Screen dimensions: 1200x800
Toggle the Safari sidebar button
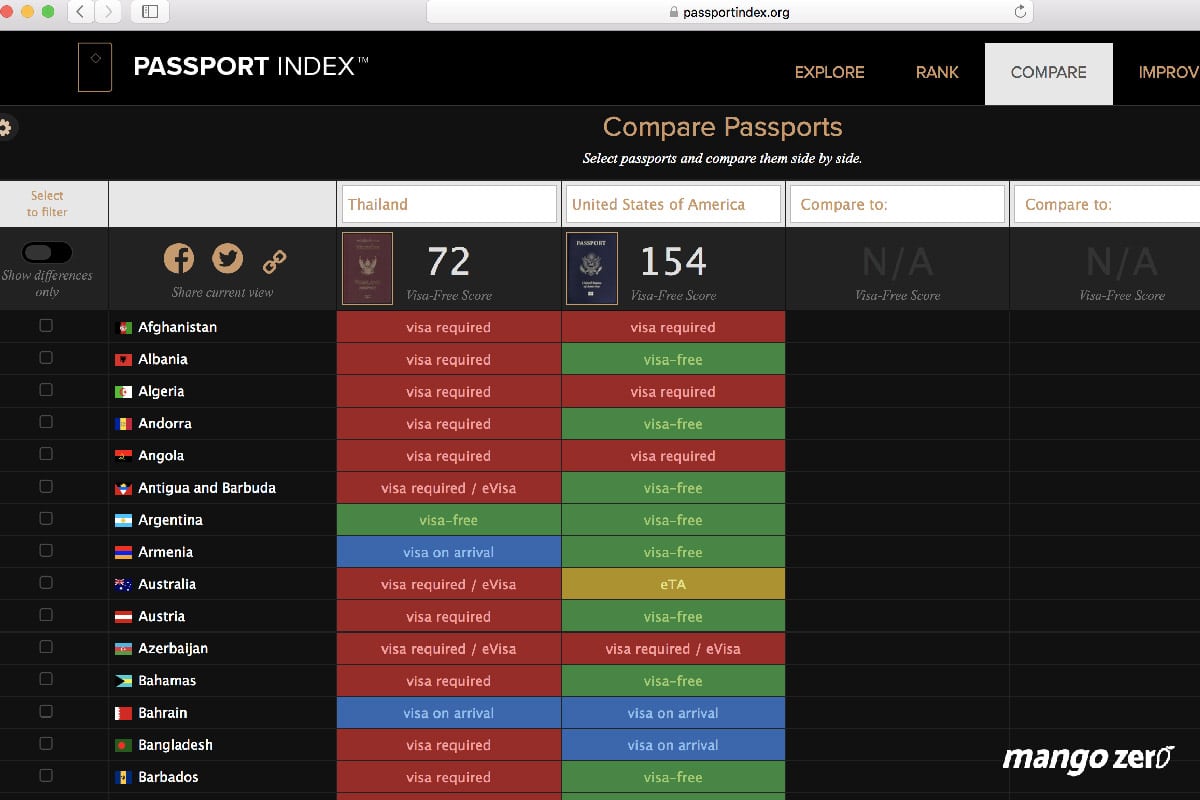tap(150, 12)
